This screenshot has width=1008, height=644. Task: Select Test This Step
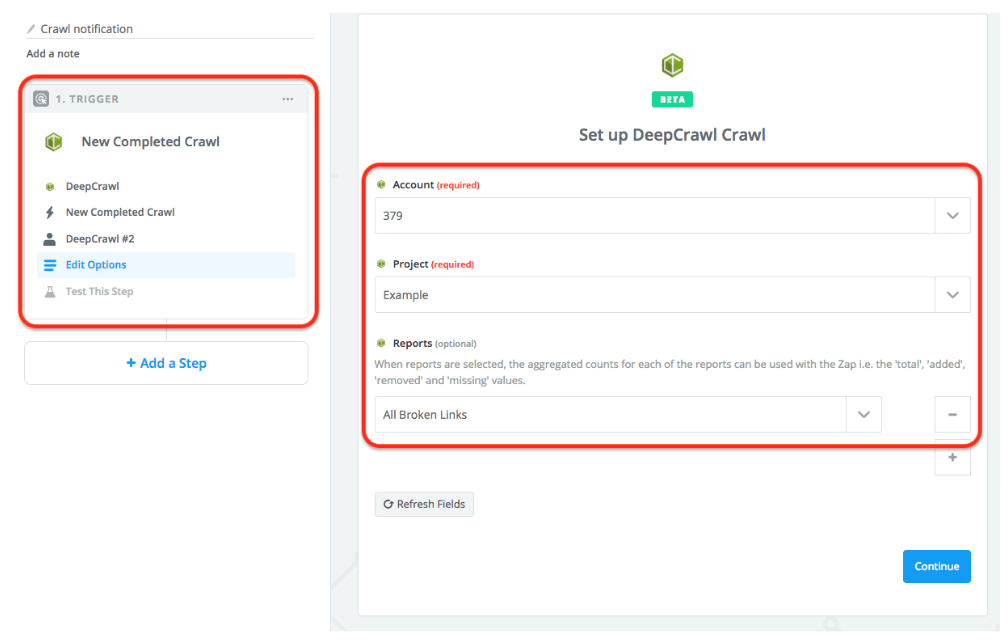98,291
